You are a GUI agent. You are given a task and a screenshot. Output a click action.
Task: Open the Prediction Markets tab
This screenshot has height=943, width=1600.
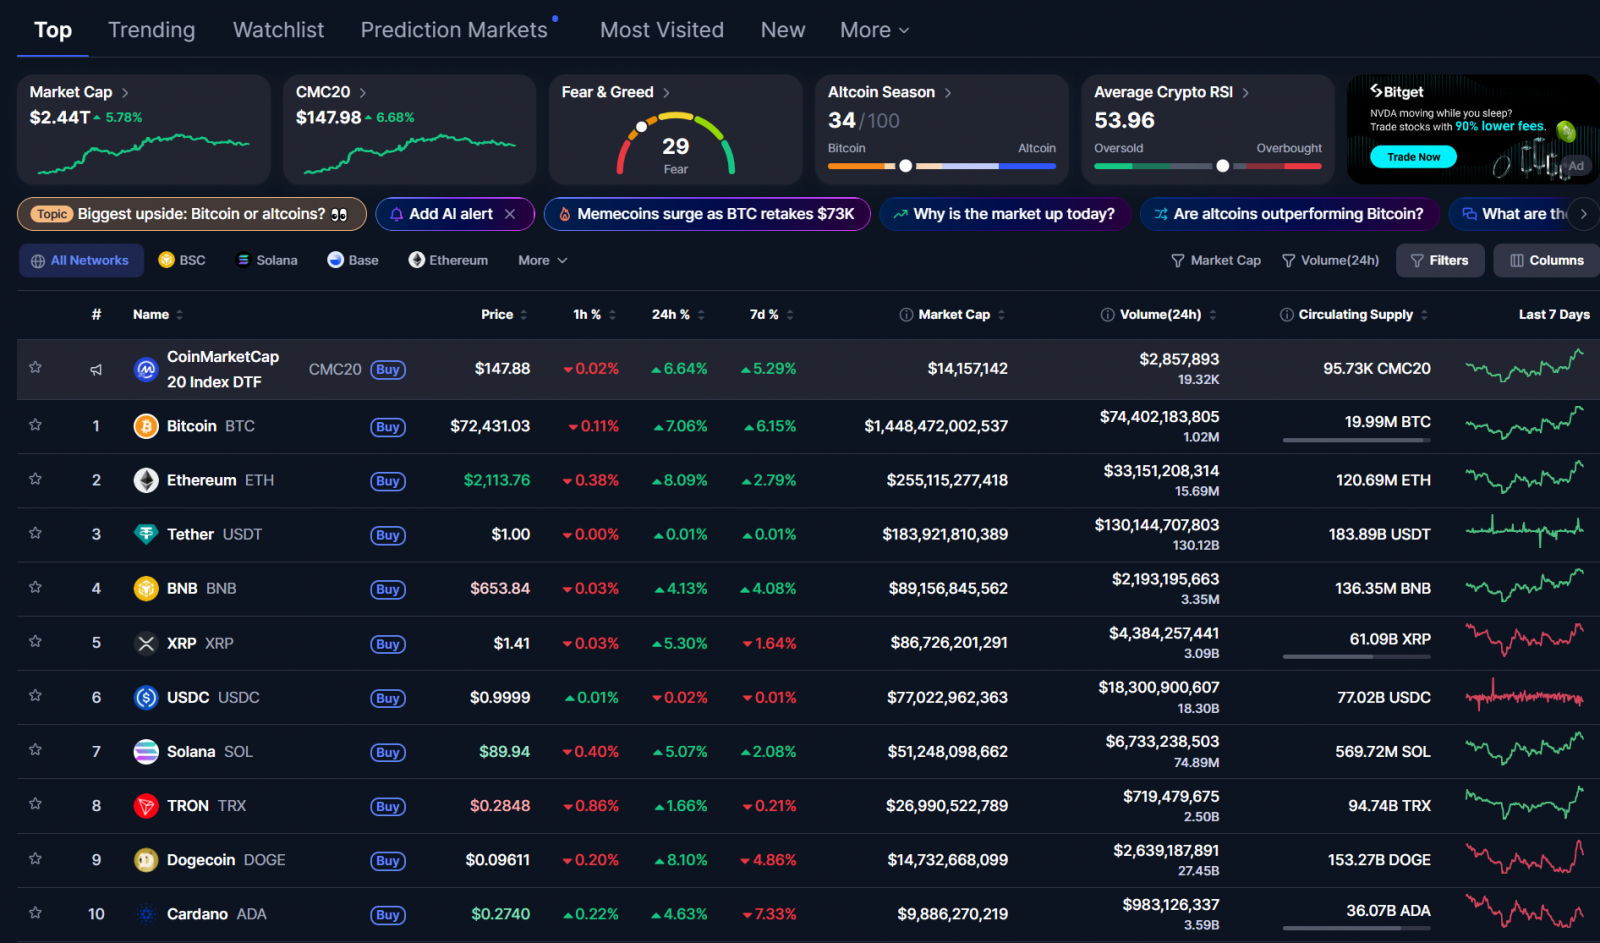(x=454, y=30)
